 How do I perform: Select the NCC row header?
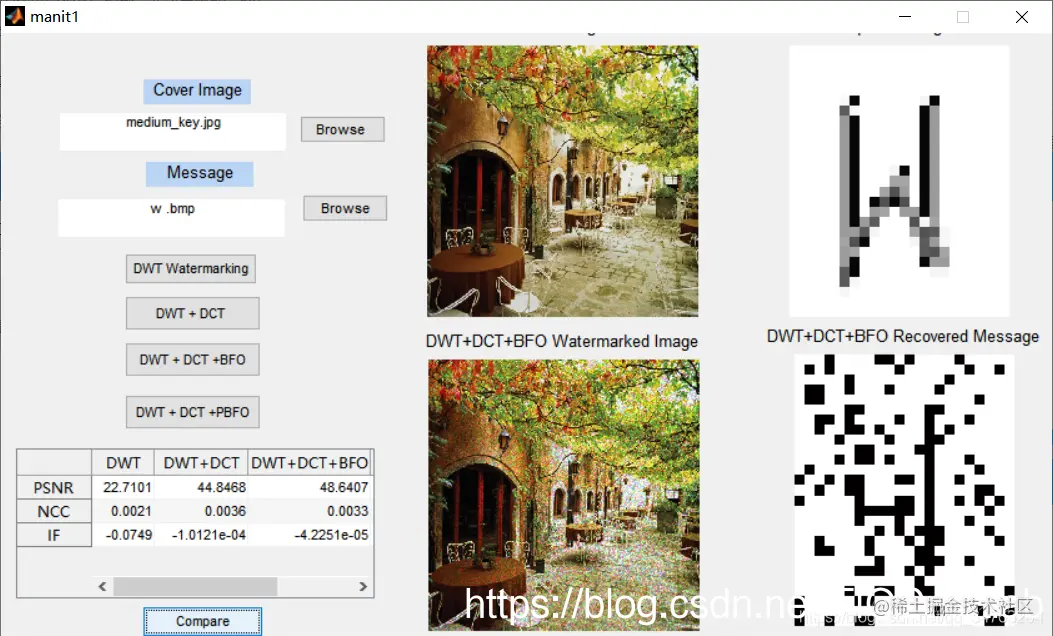click(x=54, y=512)
